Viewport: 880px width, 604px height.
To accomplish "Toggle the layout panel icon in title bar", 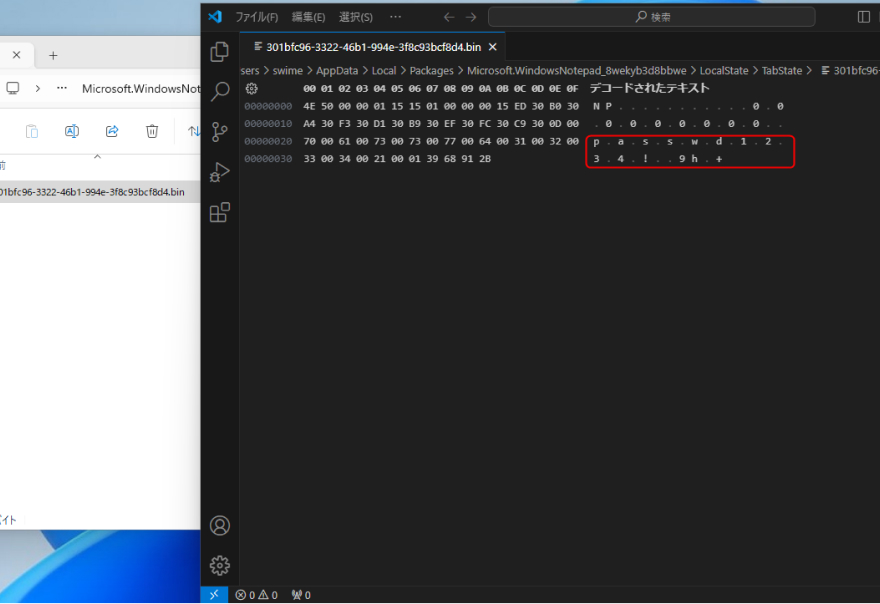I will click(x=864, y=17).
